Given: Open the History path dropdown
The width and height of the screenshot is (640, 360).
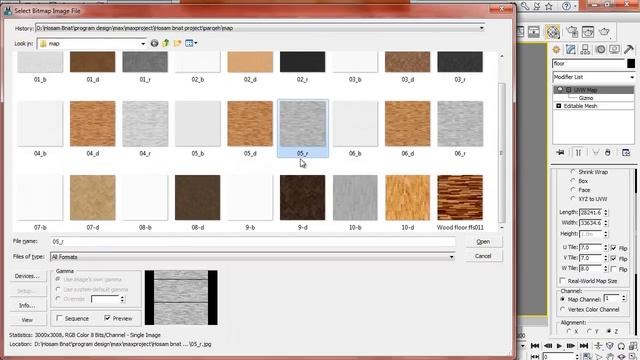Looking at the screenshot, I should (482, 28).
